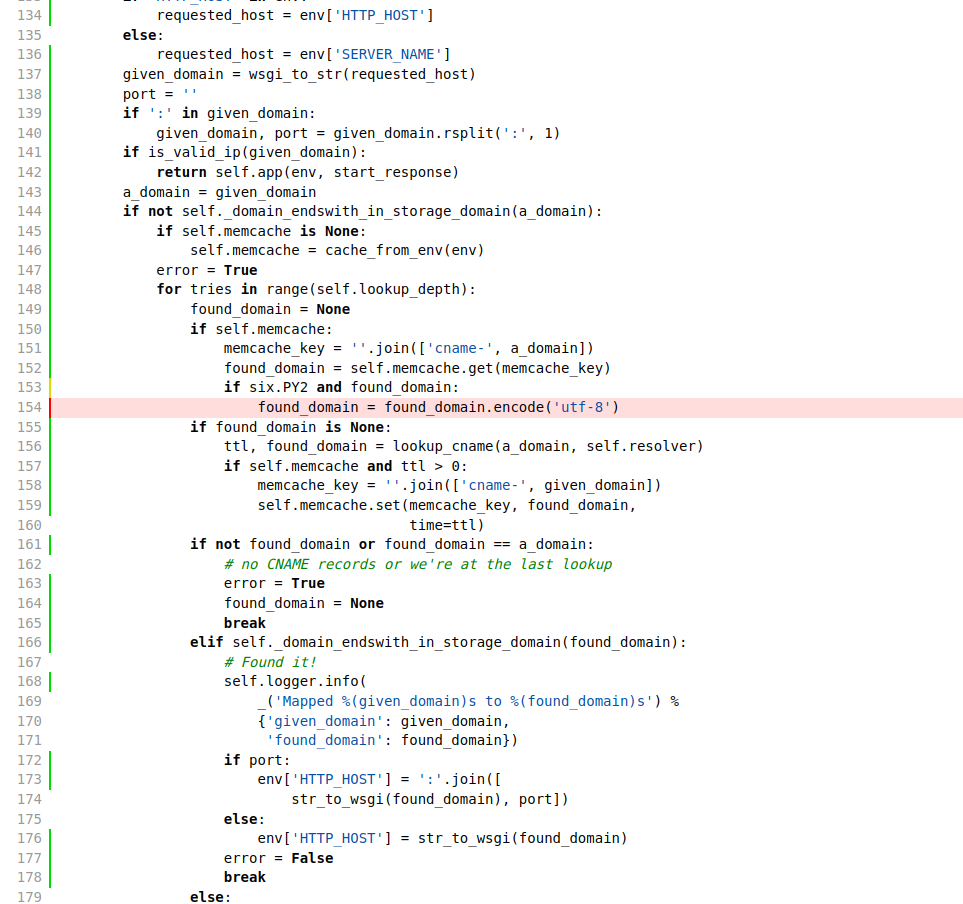
Task: Click the 'error = False' statement
Action: (278, 858)
